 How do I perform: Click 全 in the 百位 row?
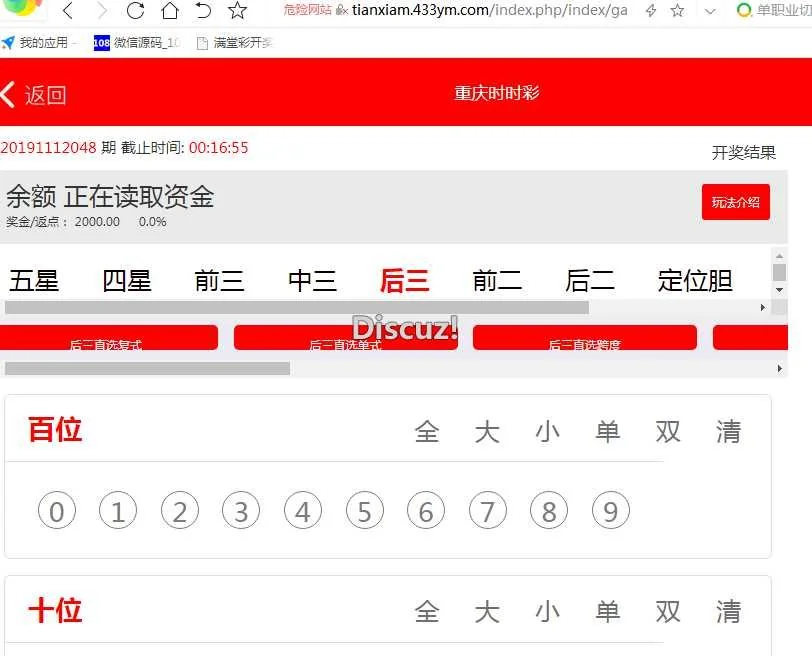coord(427,432)
